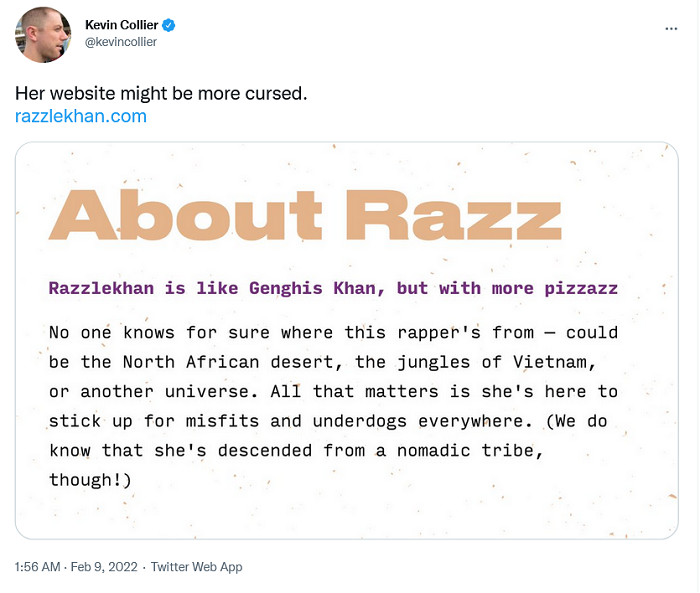Screen dimensions: 700x593
Task: Click the tweet text about cursed website
Action: pos(160,93)
